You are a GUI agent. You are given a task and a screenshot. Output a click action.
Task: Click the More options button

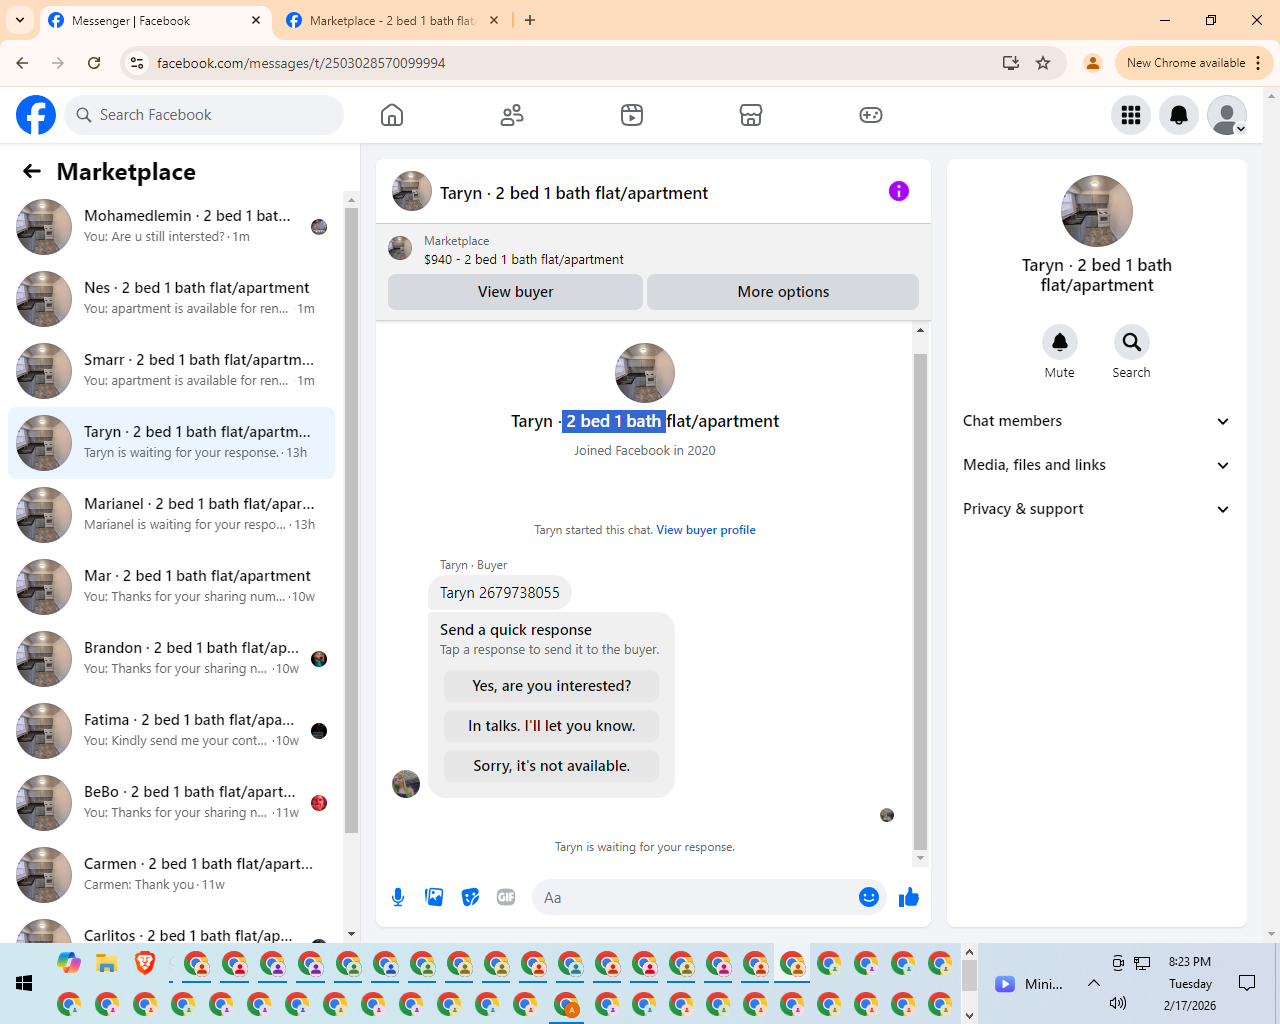783,292
